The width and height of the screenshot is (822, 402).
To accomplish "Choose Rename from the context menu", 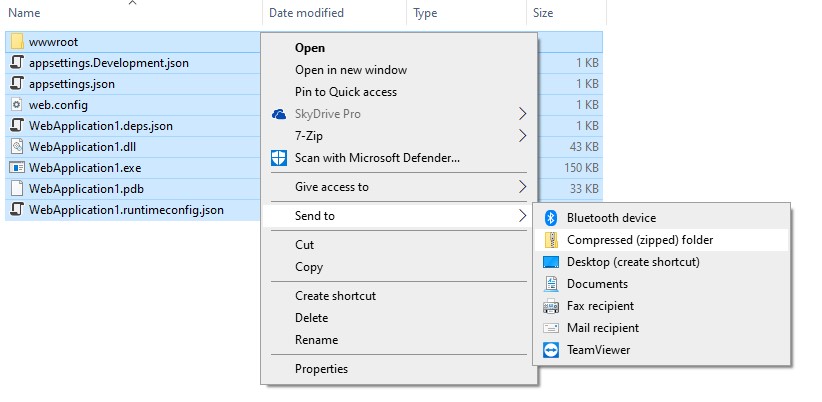I will coord(317,340).
